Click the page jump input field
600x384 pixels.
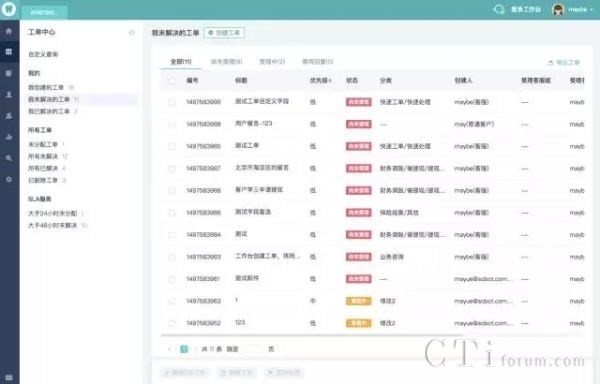253,349
